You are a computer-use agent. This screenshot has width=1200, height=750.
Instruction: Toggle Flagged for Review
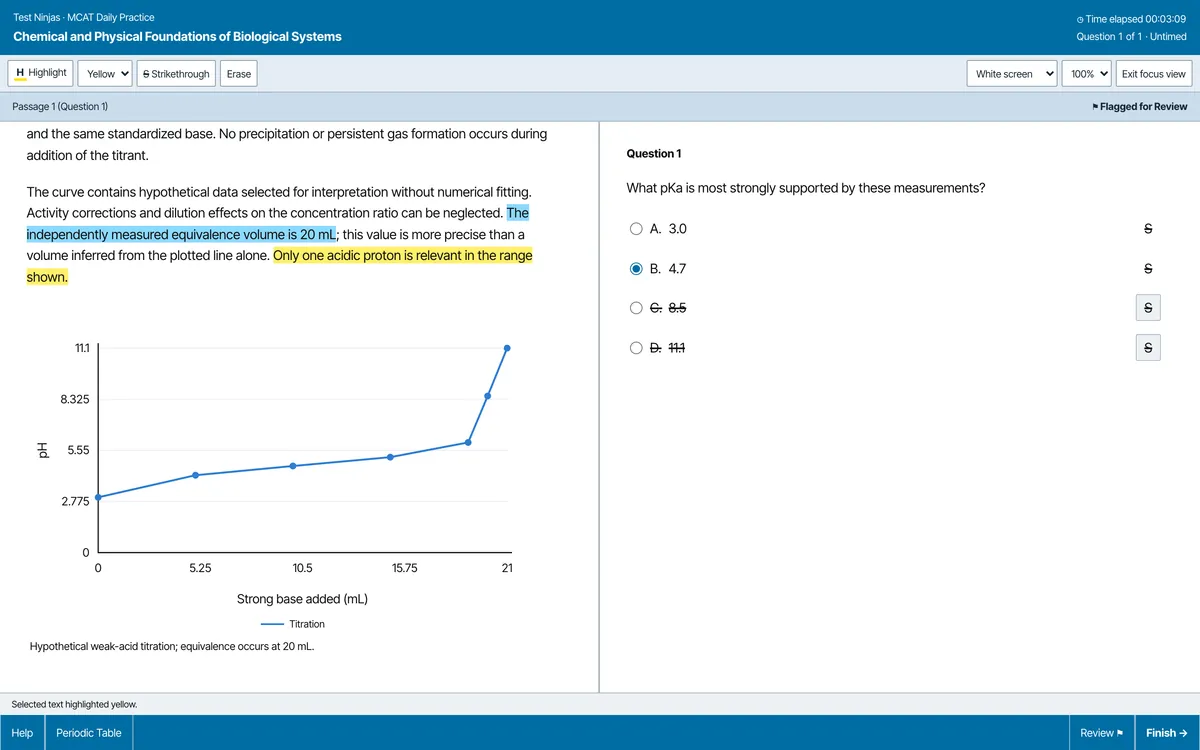(x=1140, y=107)
